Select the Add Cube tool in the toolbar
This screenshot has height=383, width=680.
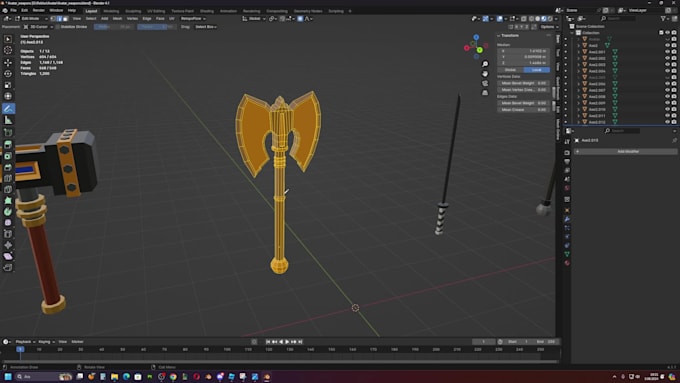tap(8, 132)
